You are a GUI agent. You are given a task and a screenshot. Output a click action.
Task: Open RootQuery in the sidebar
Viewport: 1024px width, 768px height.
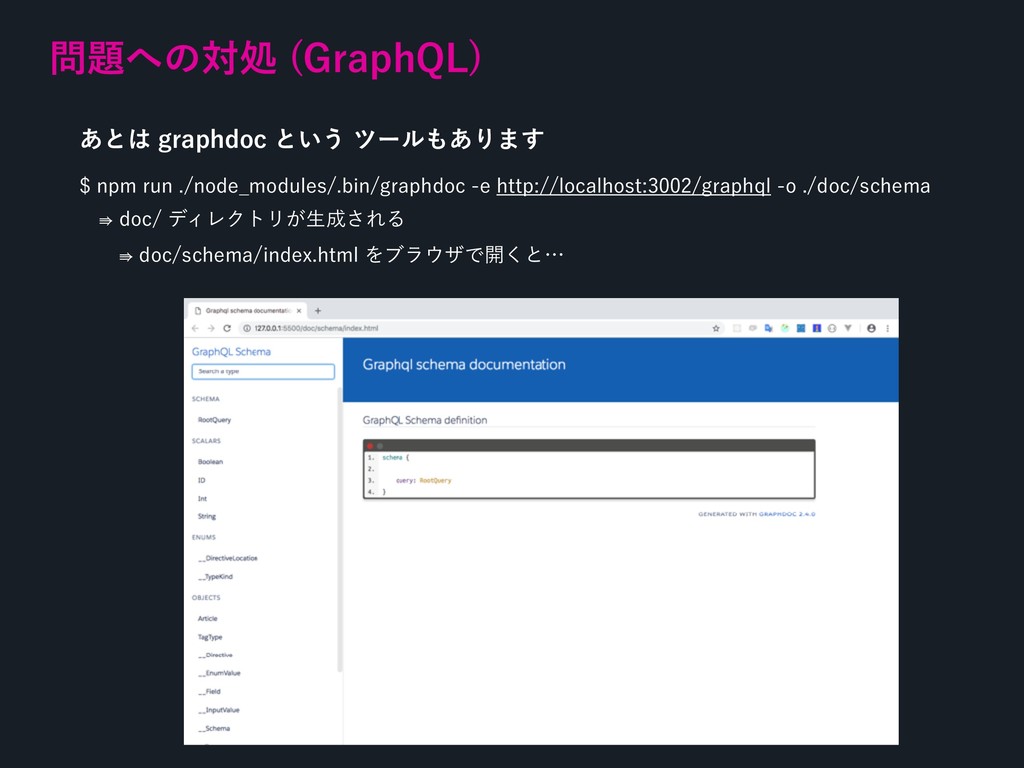pyautogui.click(x=214, y=420)
